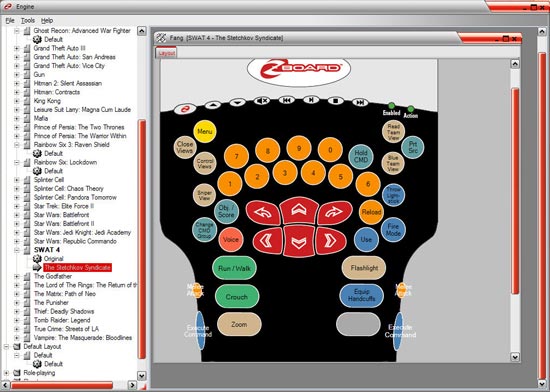Click the Obj. / Score key

[x=226, y=212]
